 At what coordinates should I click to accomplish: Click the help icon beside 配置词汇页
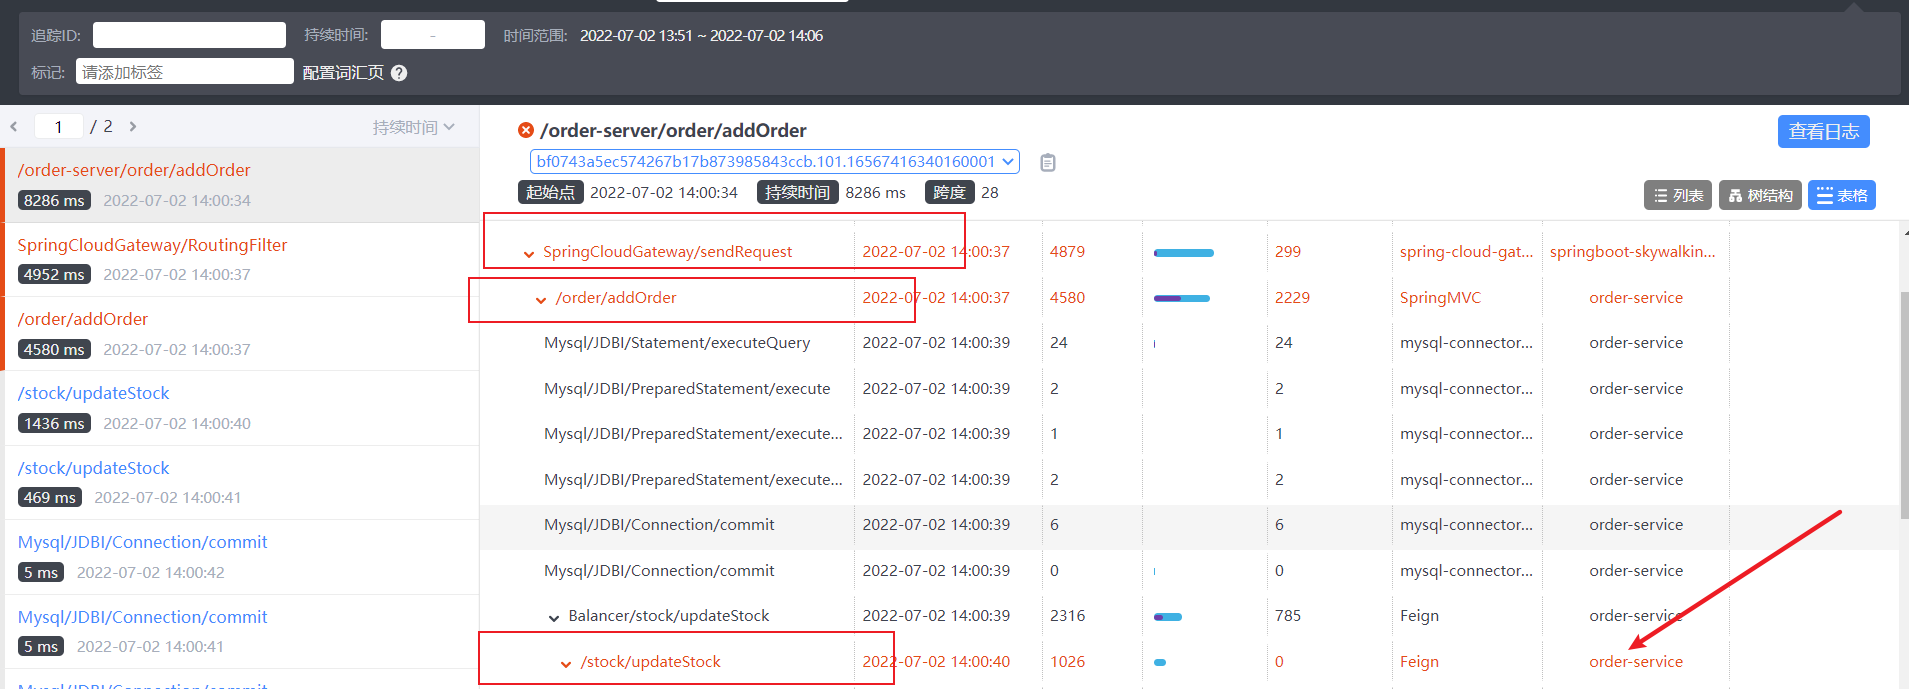(x=399, y=73)
